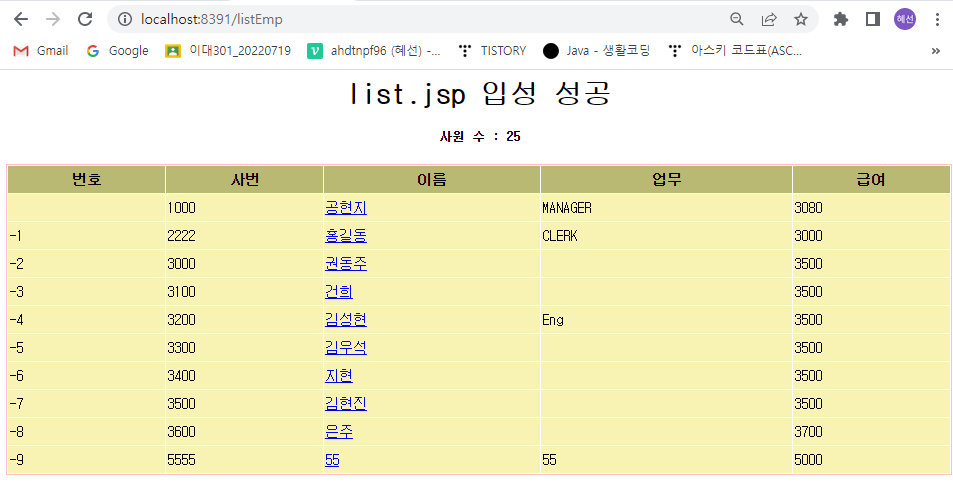The image size is (953, 490).
Task: Open employee link 지현
Action: pos(339,376)
